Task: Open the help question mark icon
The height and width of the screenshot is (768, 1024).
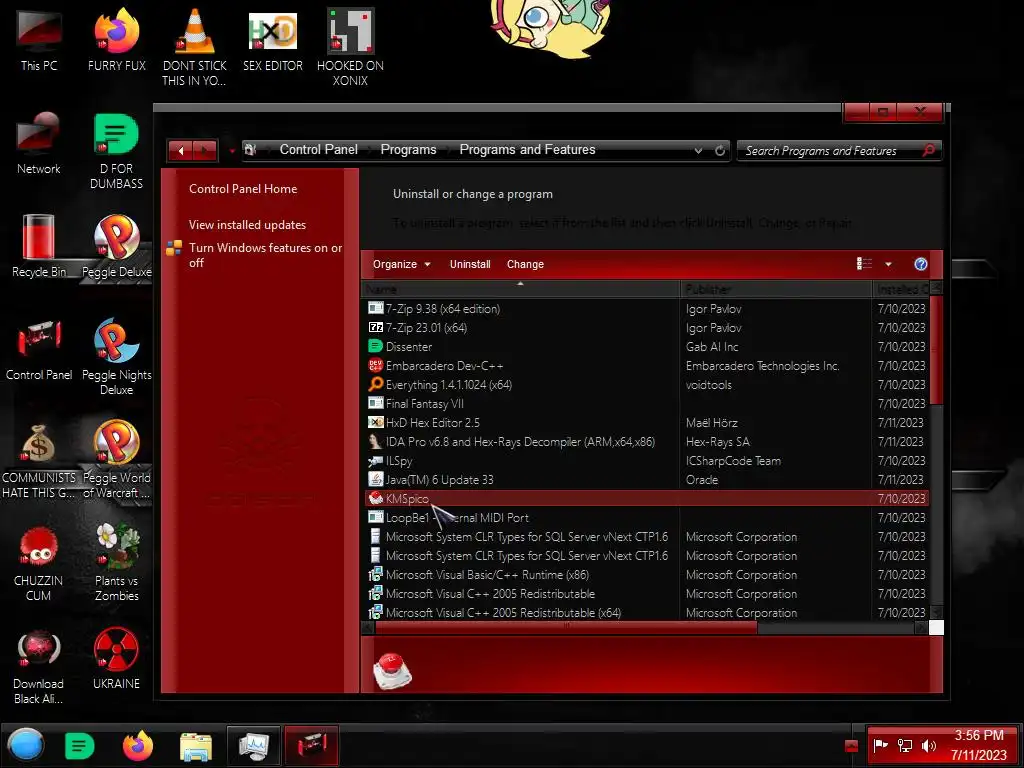Action: 921,264
